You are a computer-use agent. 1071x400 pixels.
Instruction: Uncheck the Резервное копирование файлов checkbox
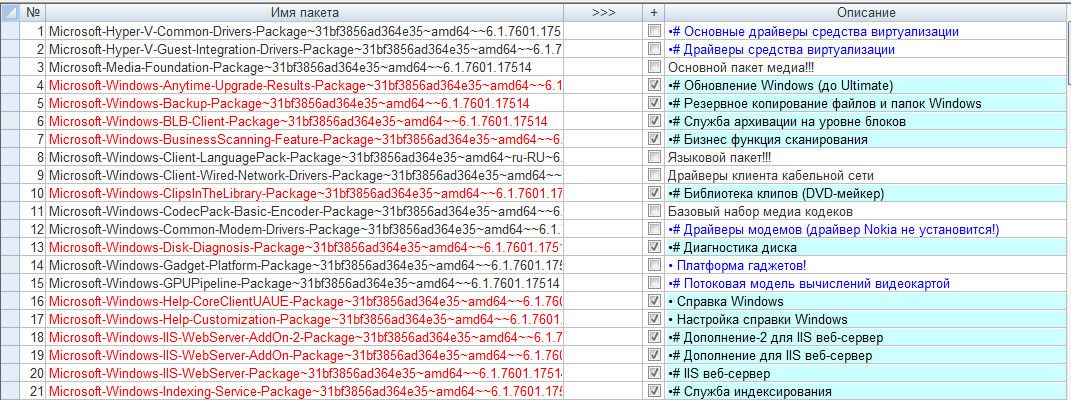(x=654, y=104)
